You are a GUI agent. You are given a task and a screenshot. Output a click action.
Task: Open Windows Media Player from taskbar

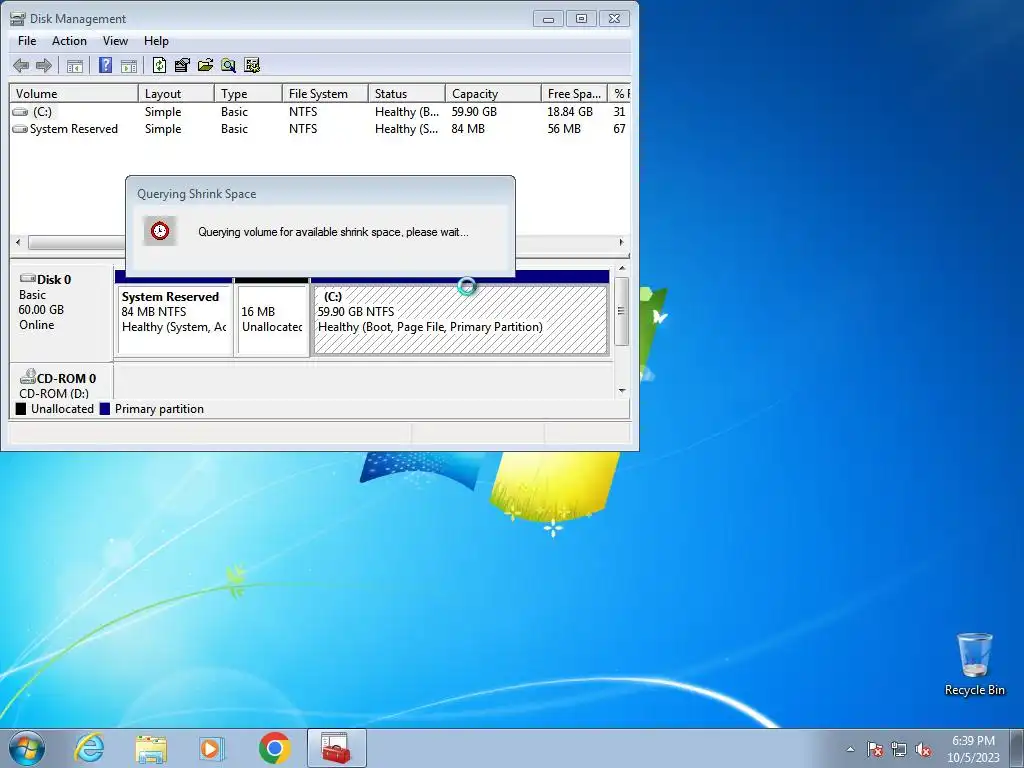[x=212, y=748]
